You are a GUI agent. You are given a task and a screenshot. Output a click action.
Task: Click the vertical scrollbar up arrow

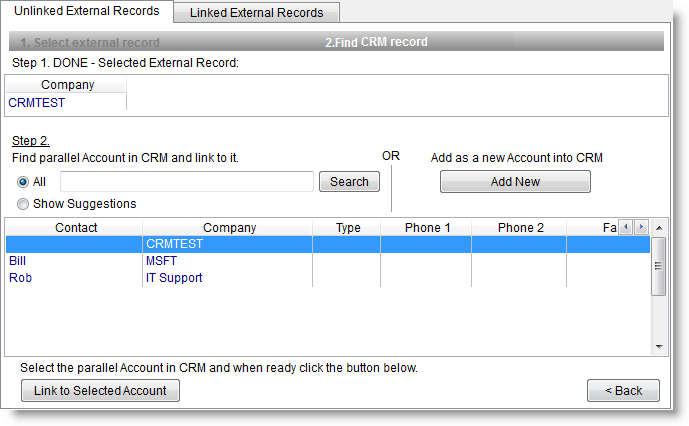pos(658,243)
